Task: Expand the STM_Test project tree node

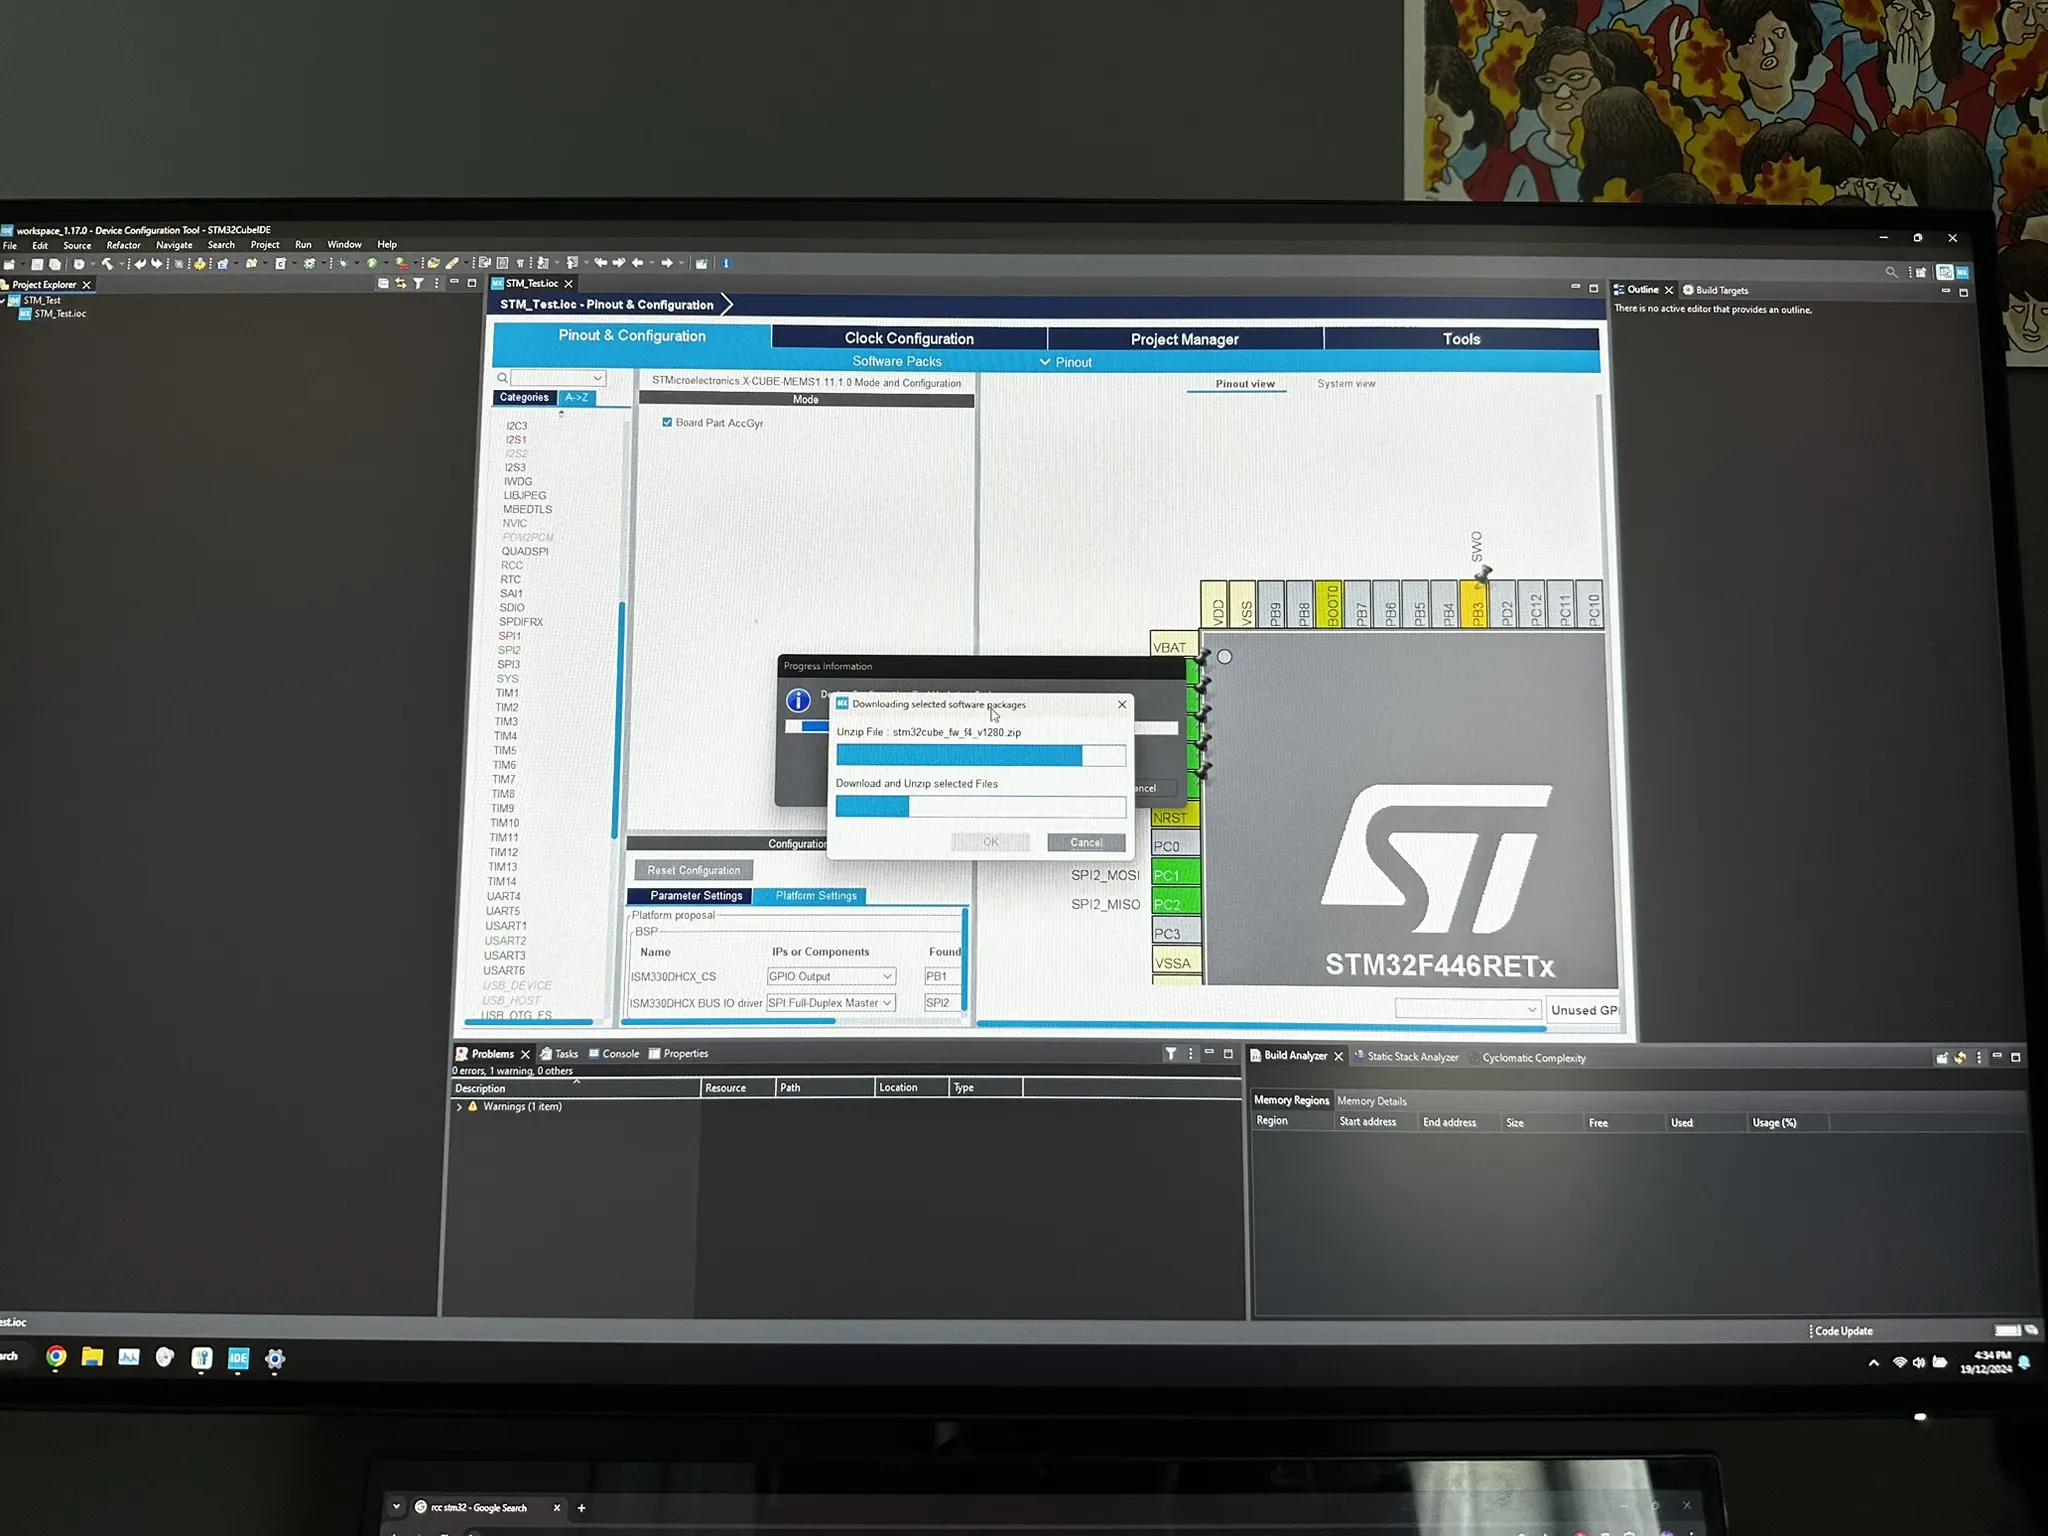Action: 5,300
